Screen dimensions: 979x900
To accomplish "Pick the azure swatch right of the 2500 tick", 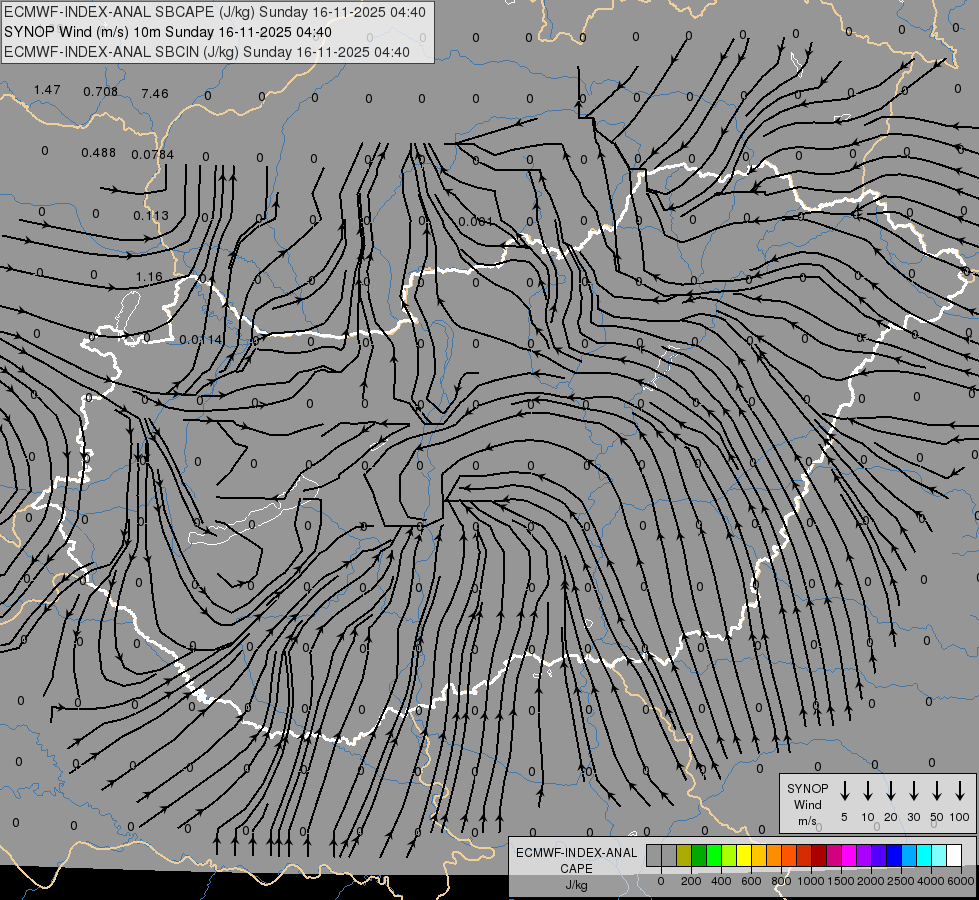I will 909,856.
